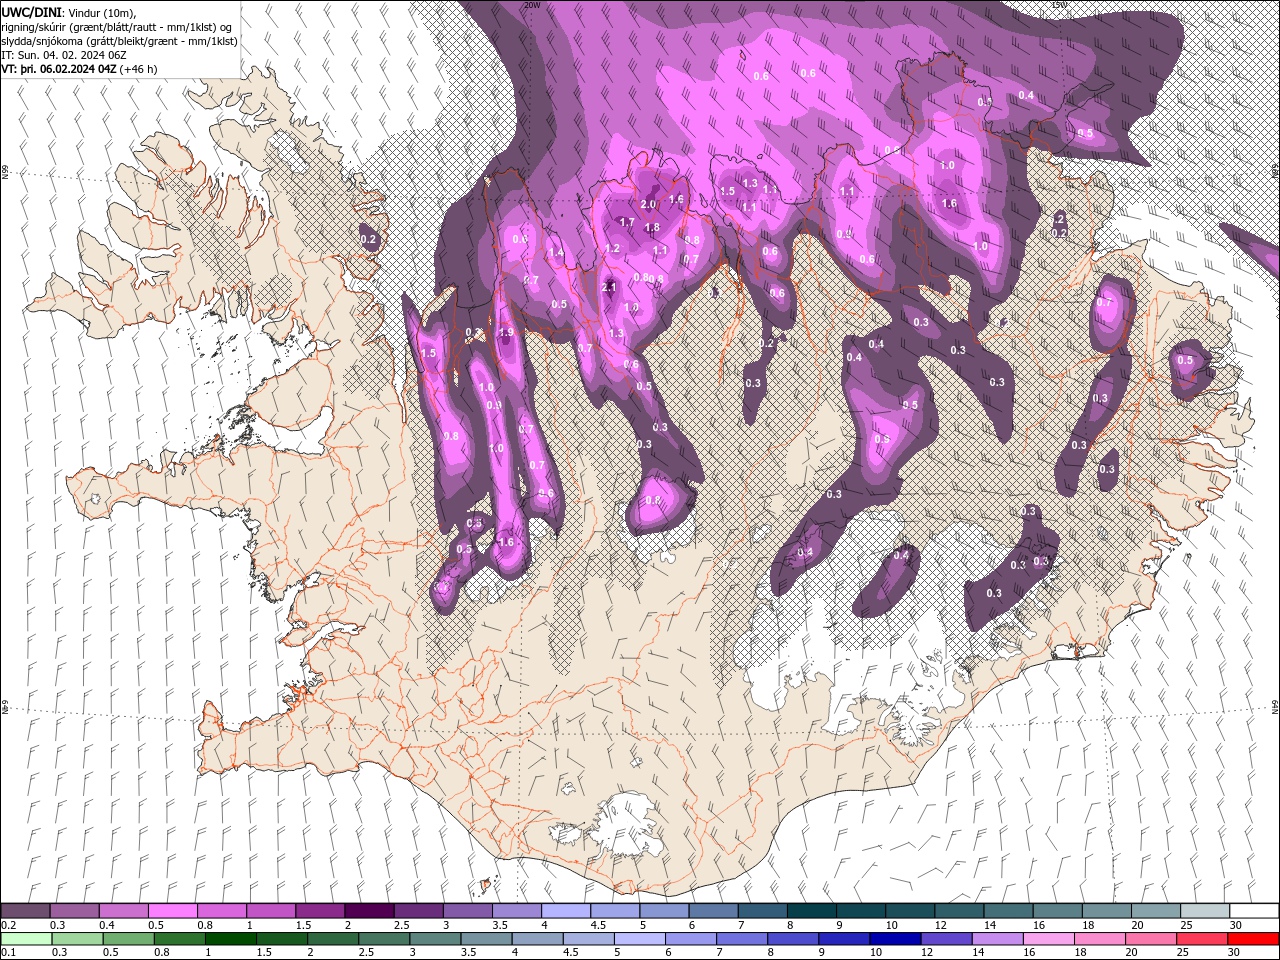Click the light pink 16 swatch in bottom legend row
This screenshot has width=1280, height=960.
(x=1047, y=939)
